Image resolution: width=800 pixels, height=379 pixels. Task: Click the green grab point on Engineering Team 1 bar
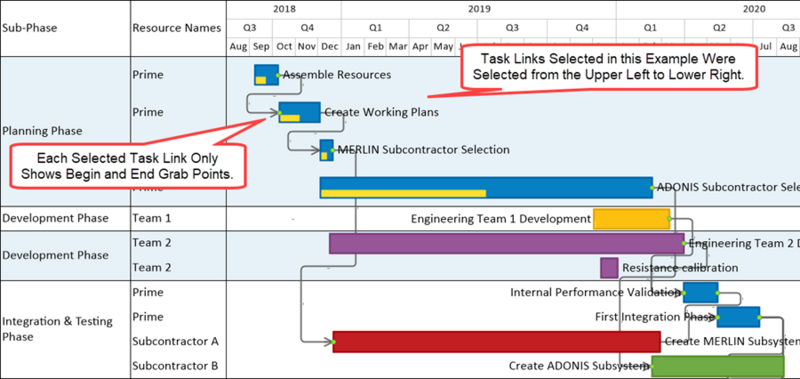point(669,218)
